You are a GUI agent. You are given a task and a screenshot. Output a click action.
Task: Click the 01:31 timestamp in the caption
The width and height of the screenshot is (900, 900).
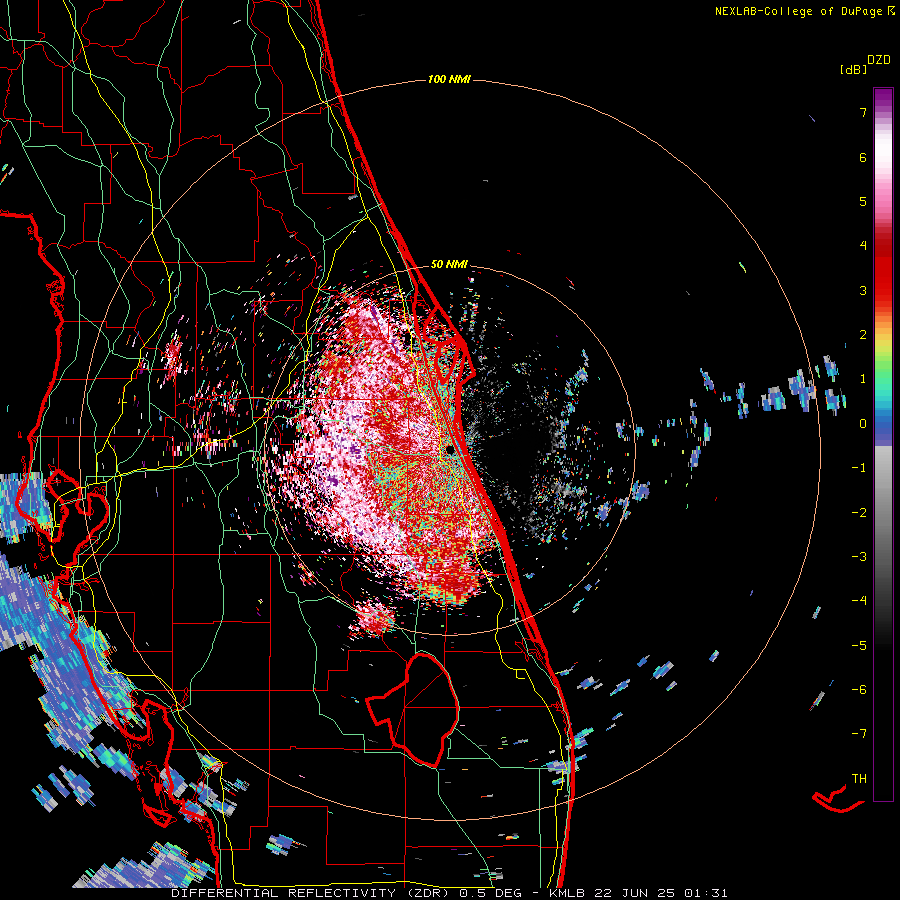tap(707, 893)
